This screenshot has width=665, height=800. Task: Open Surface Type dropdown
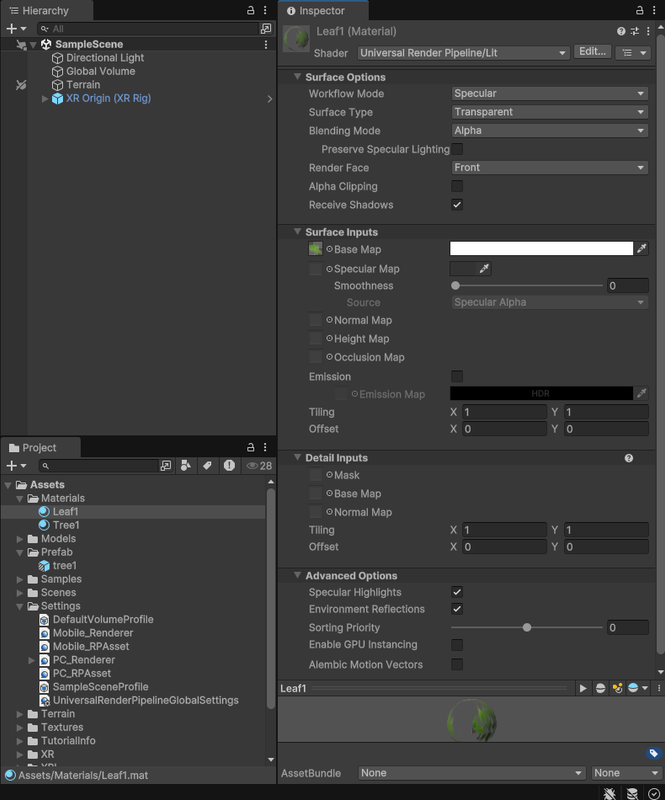click(550, 112)
